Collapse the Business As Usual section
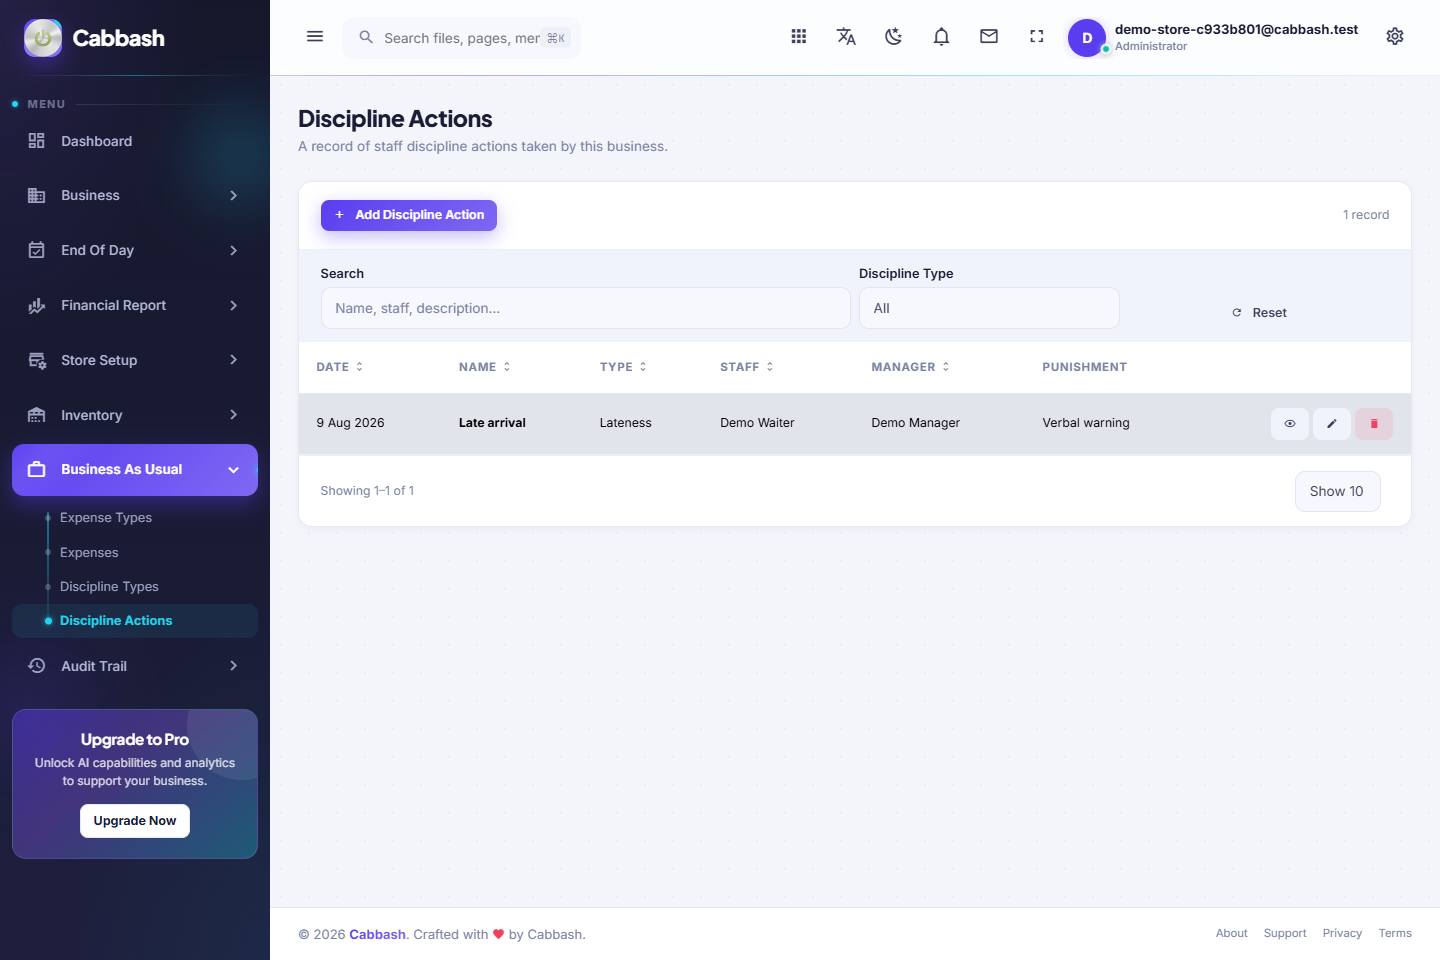Viewport: 1440px width, 960px height. (135, 470)
